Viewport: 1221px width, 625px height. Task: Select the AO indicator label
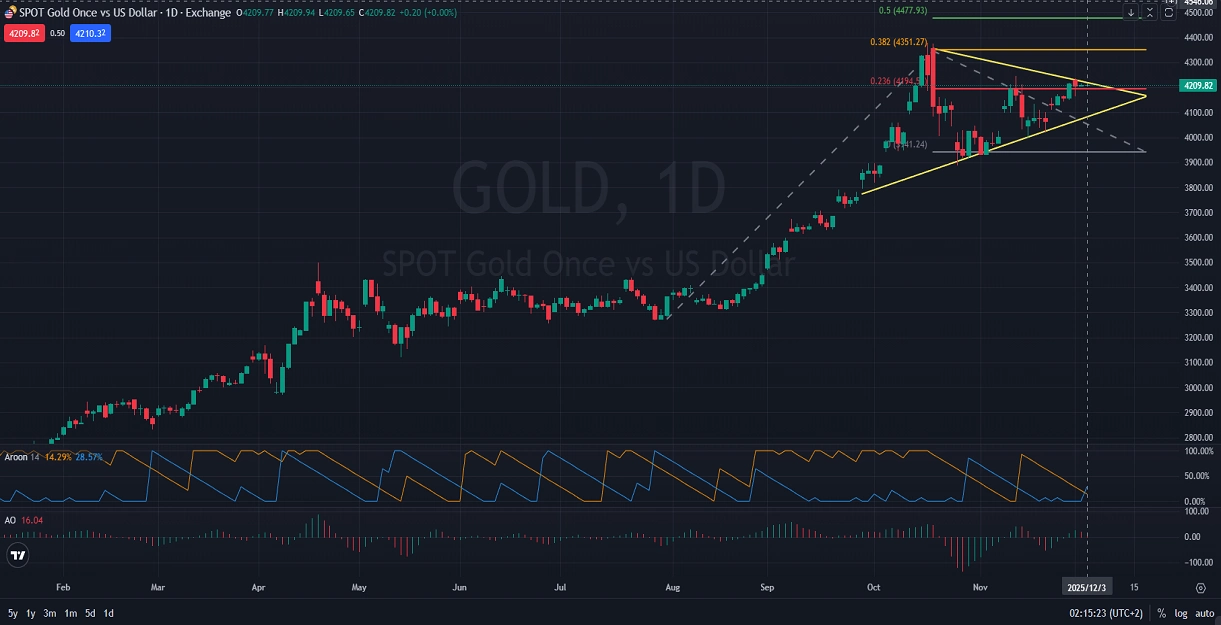(11, 520)
